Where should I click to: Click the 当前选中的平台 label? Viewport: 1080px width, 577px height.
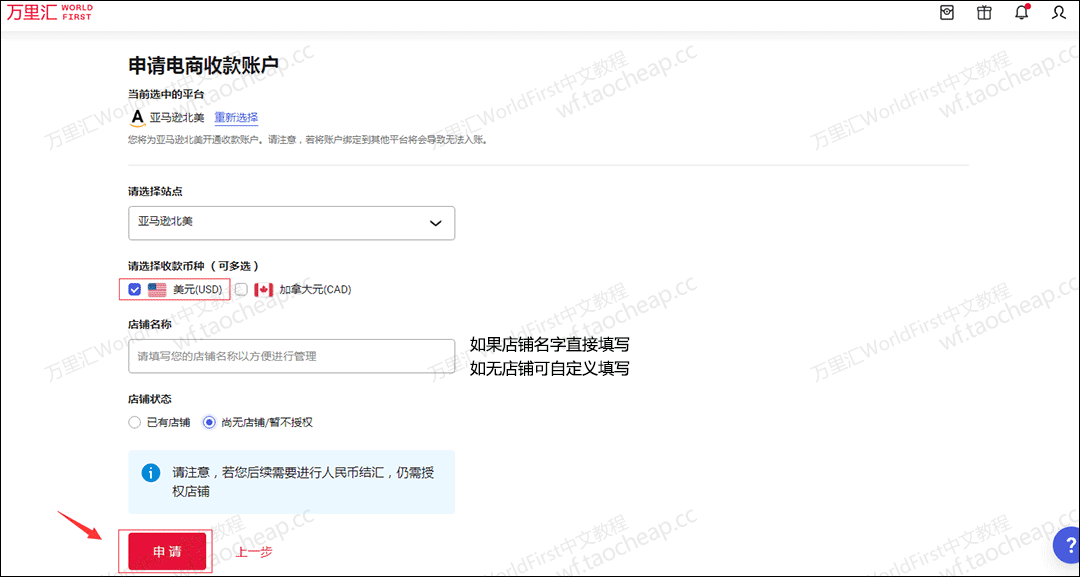coord(166,94)
